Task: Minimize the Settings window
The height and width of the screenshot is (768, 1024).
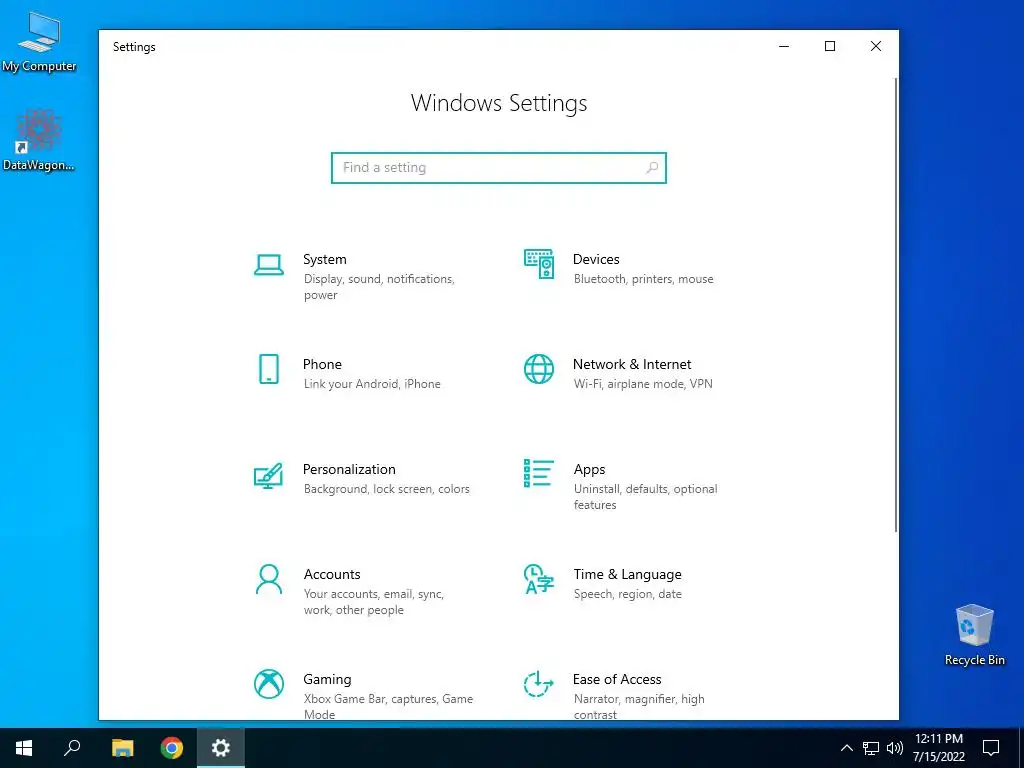Action: pyautogui.click(x=784, y=46)
